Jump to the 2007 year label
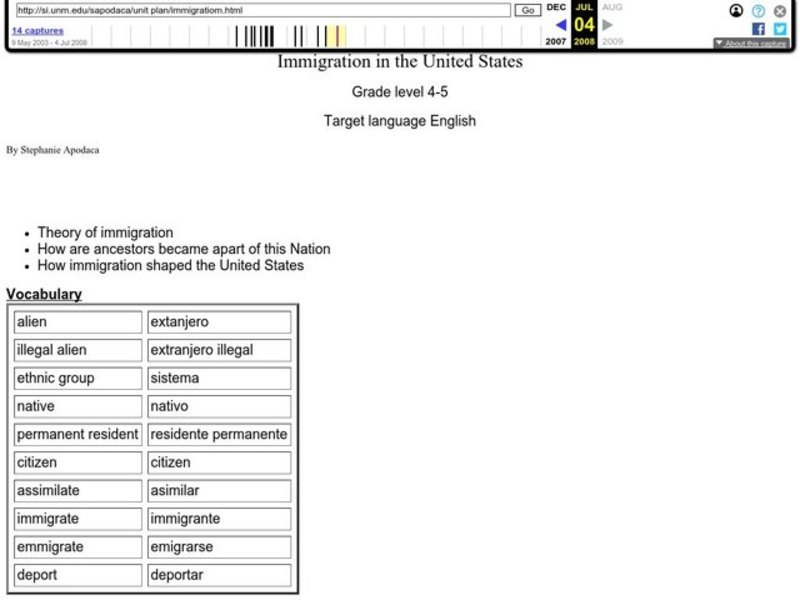 pos(556,42)
